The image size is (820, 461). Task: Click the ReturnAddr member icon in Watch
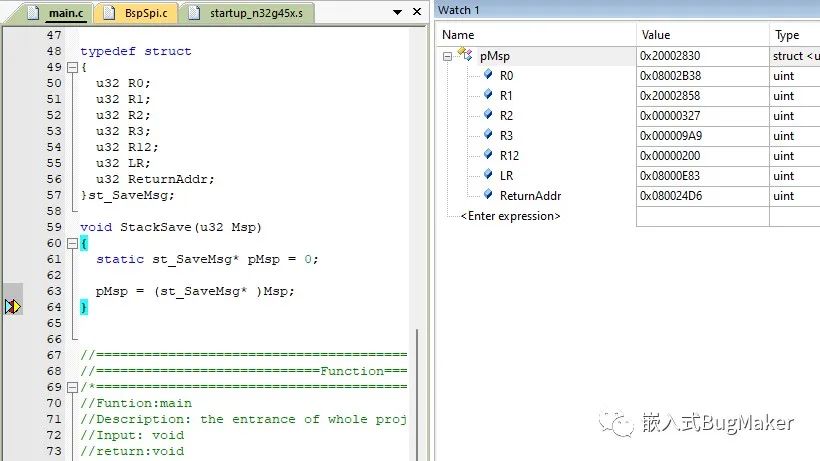point(488,194)
